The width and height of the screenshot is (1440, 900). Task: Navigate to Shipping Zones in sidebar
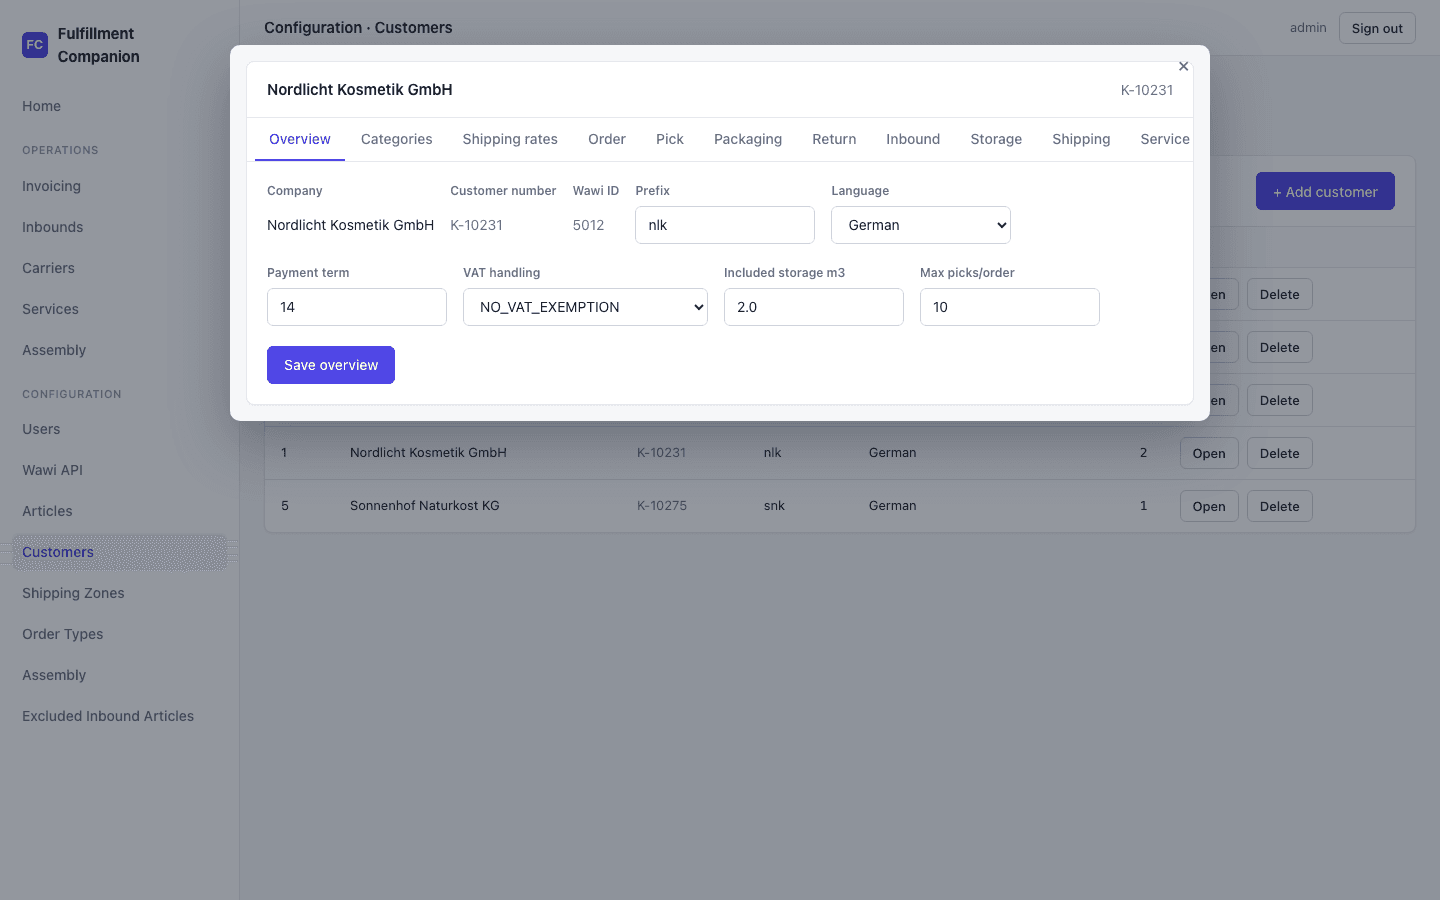click(x=73, y=593)
